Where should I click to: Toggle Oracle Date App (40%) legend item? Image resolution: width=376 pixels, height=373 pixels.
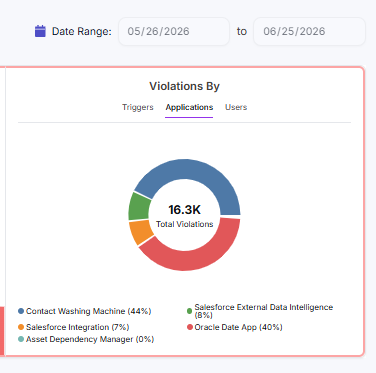(x=235, y=327)
